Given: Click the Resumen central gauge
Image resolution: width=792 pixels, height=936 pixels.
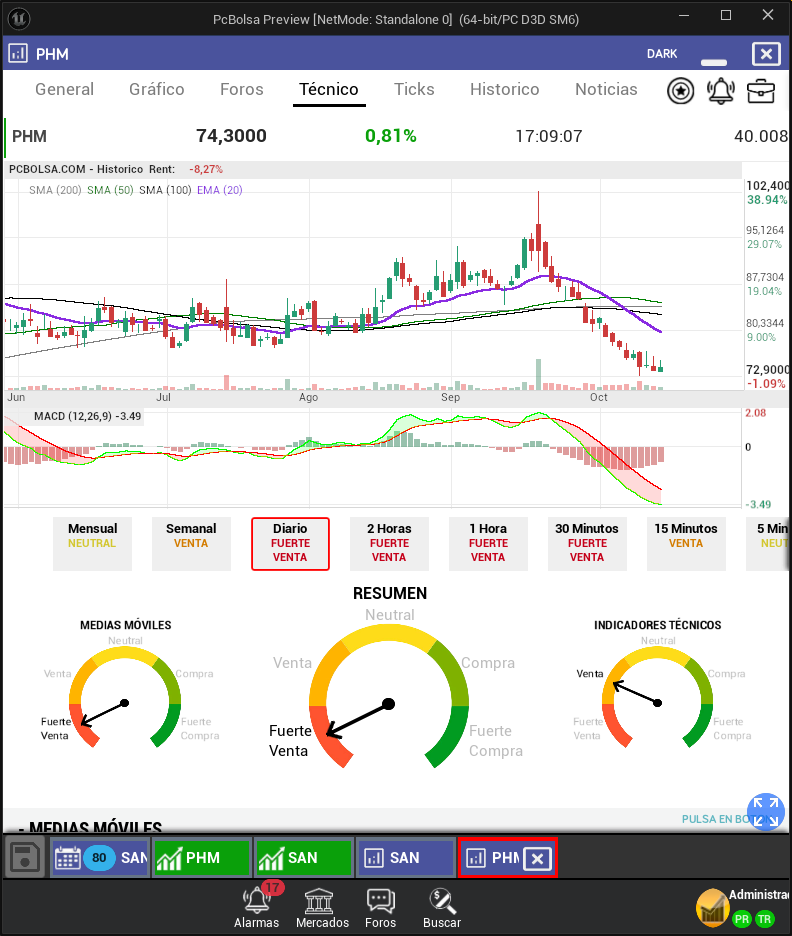Looking at the screenshot, I should coord(389,696).
